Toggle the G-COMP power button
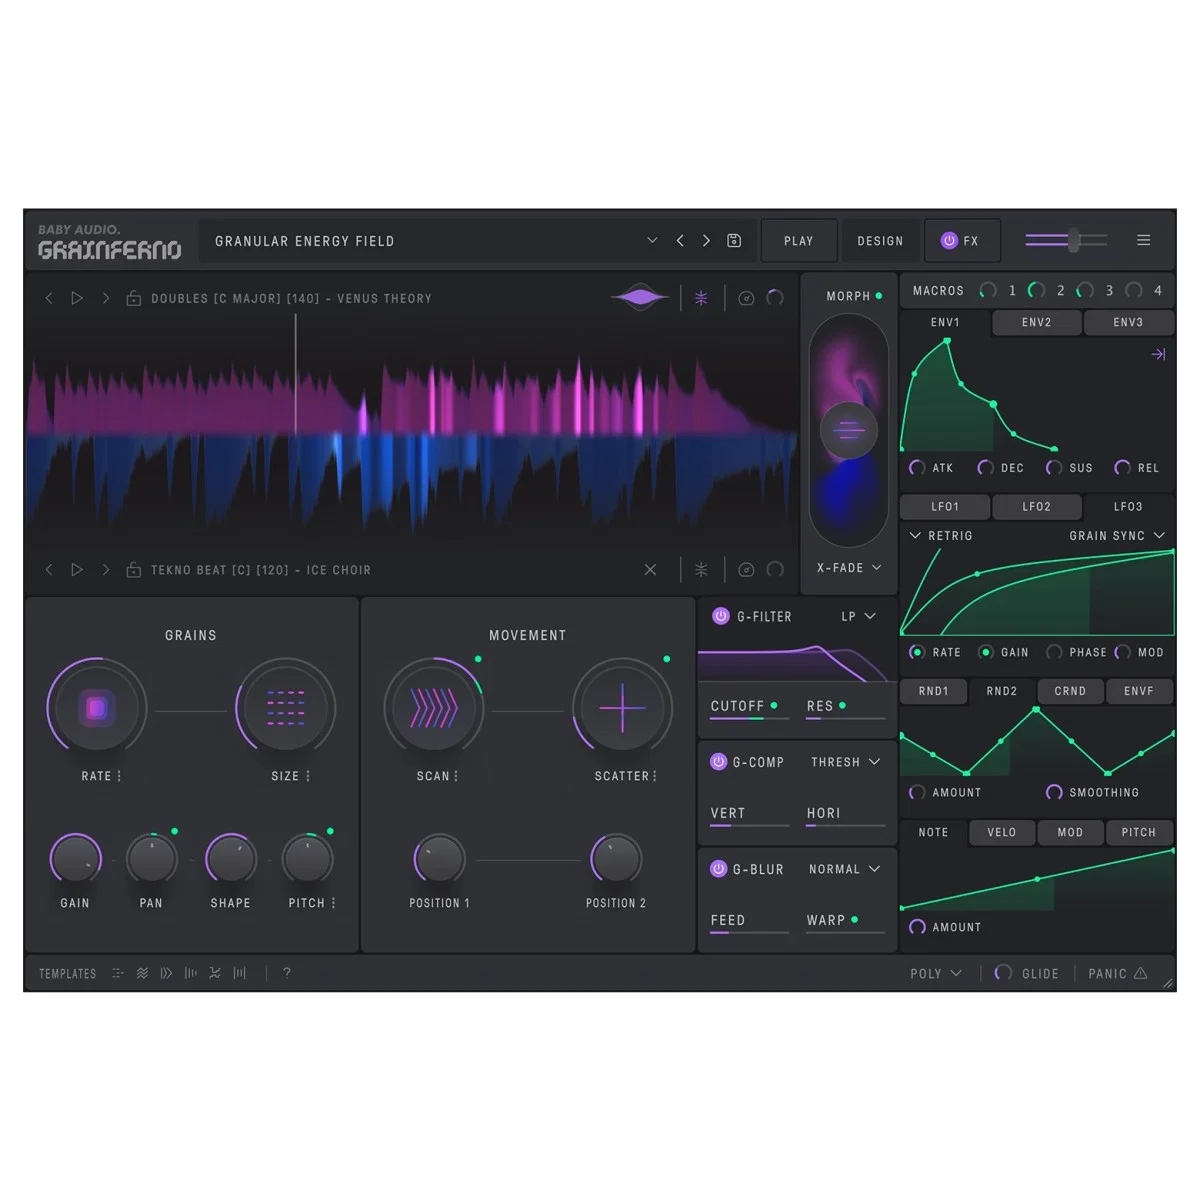 click(718, 762)
